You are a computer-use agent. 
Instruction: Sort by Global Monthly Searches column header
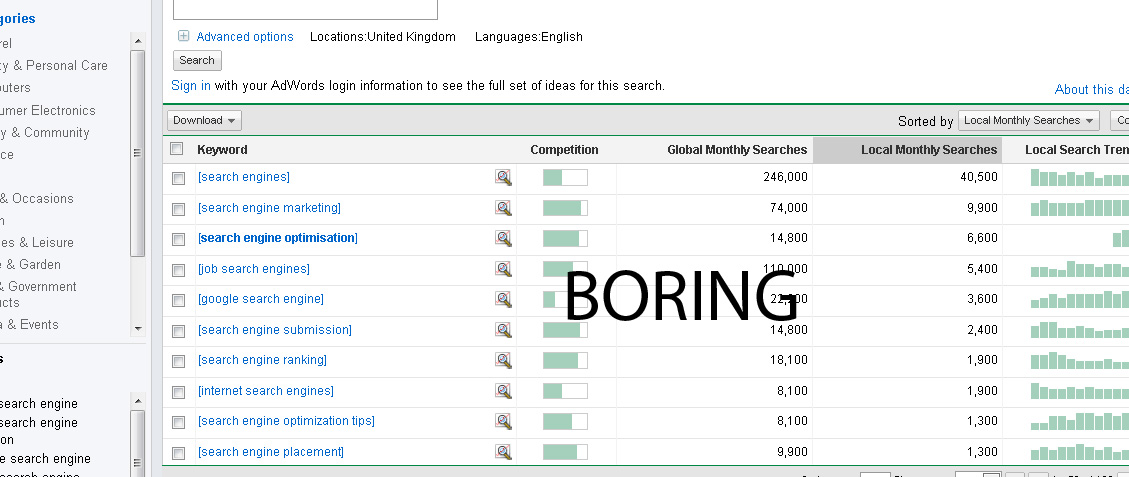[x=737, y=150]
